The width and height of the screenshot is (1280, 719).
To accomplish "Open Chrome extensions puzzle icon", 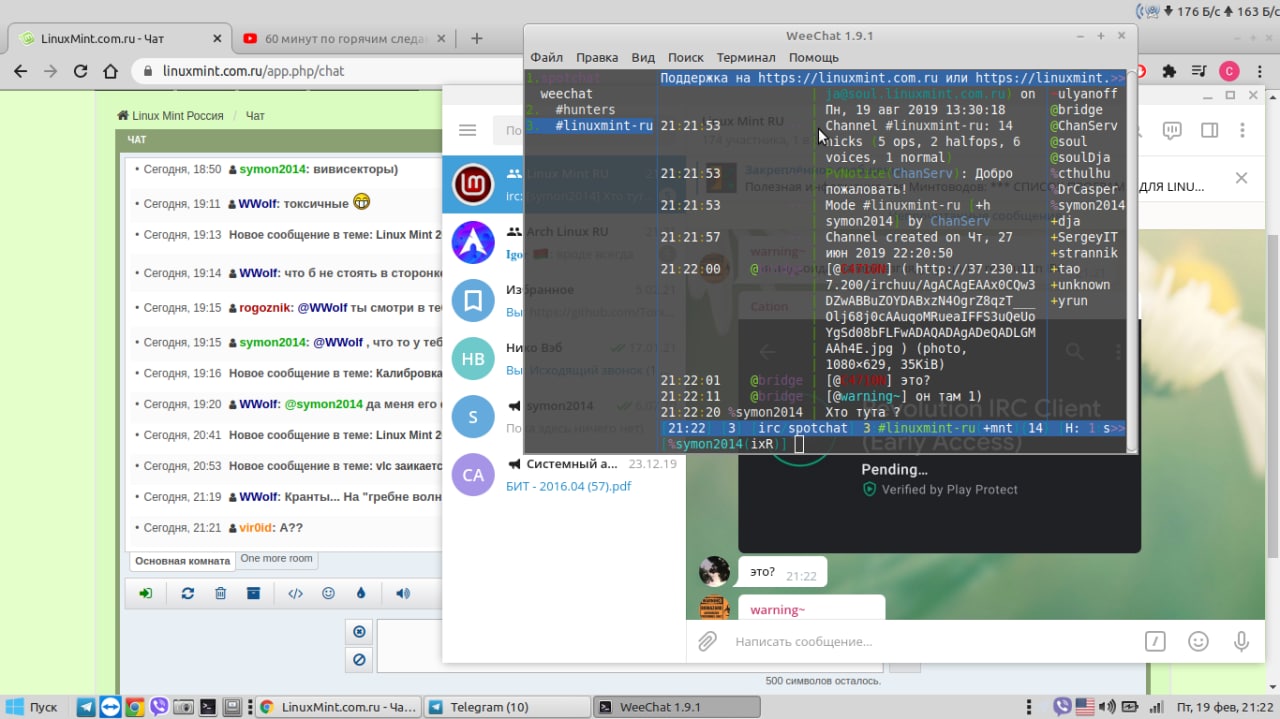I will click(x=1167, y=71).
